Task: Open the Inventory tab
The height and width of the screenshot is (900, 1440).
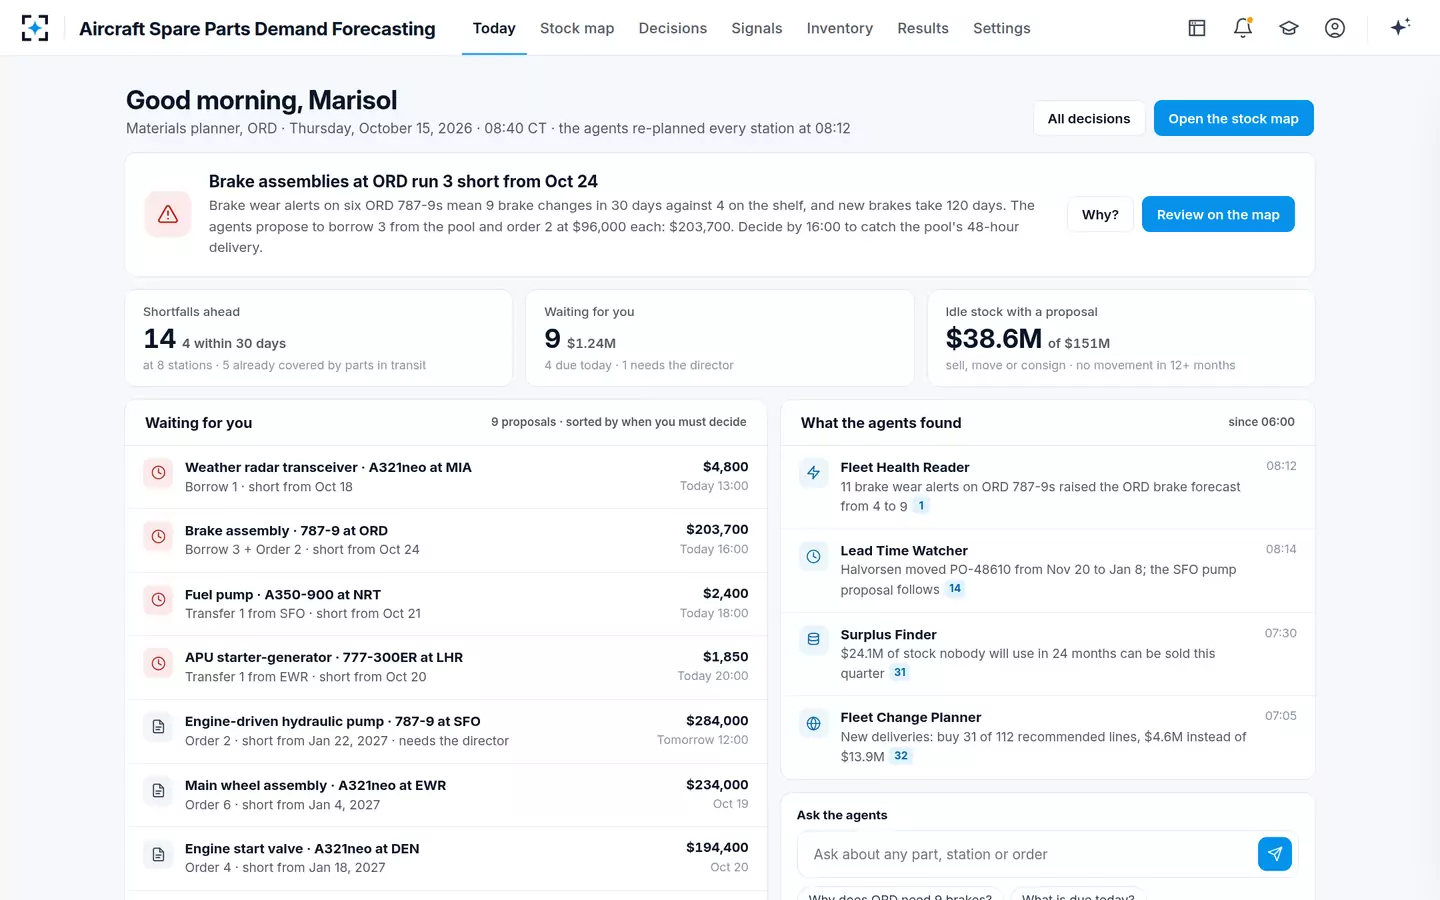Action: (840, 28)
